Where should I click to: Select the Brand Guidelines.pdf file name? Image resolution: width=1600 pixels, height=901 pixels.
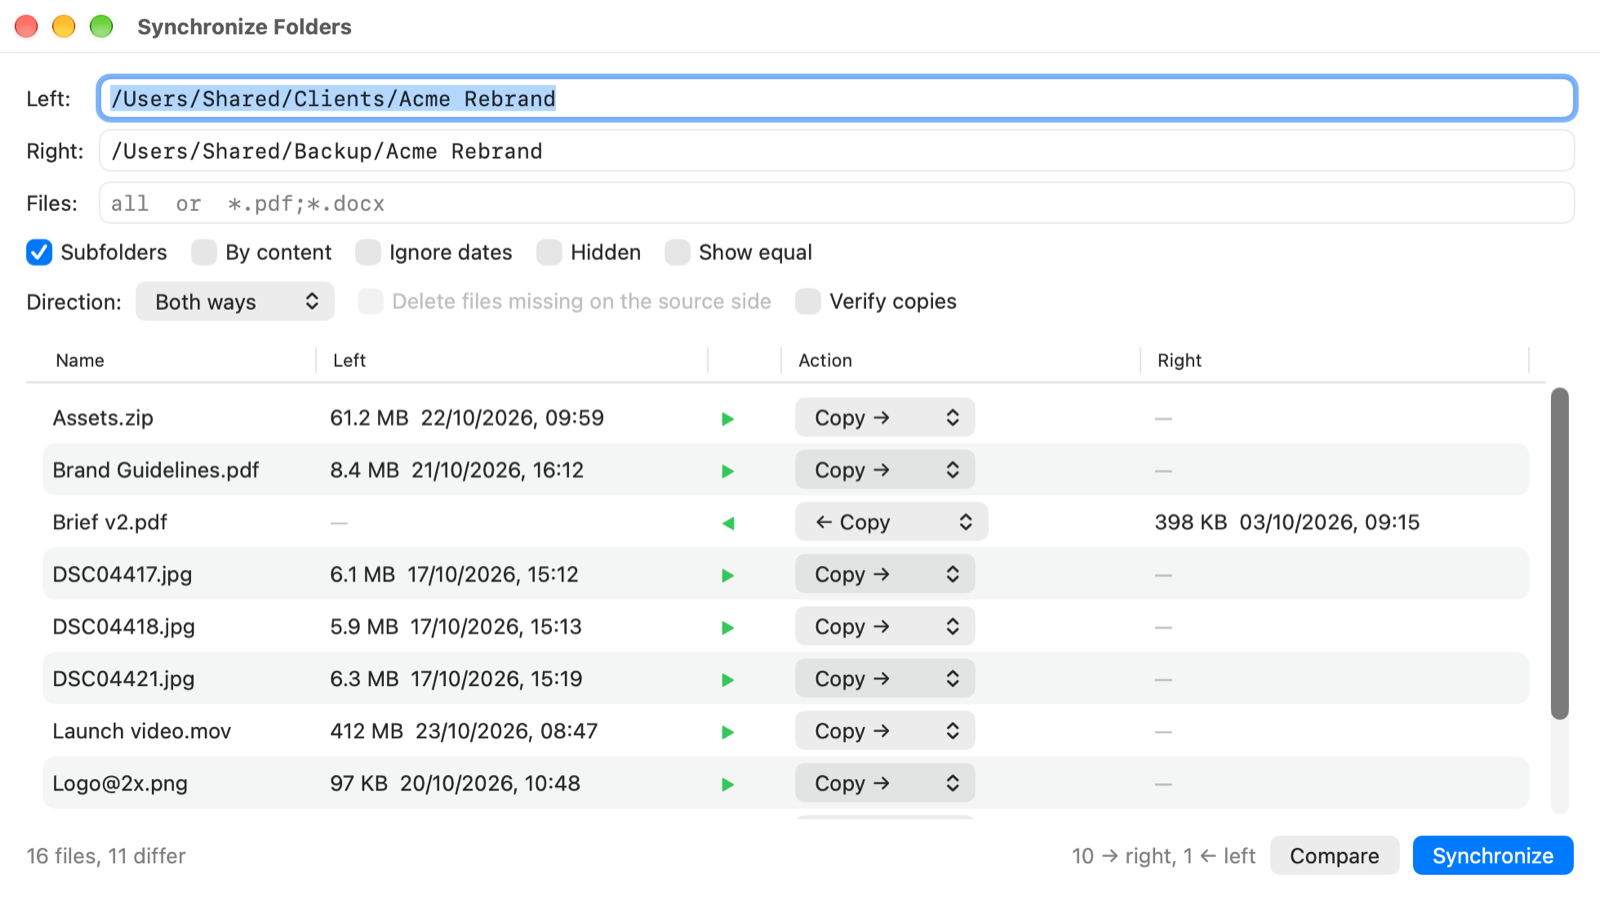(156, 470)
